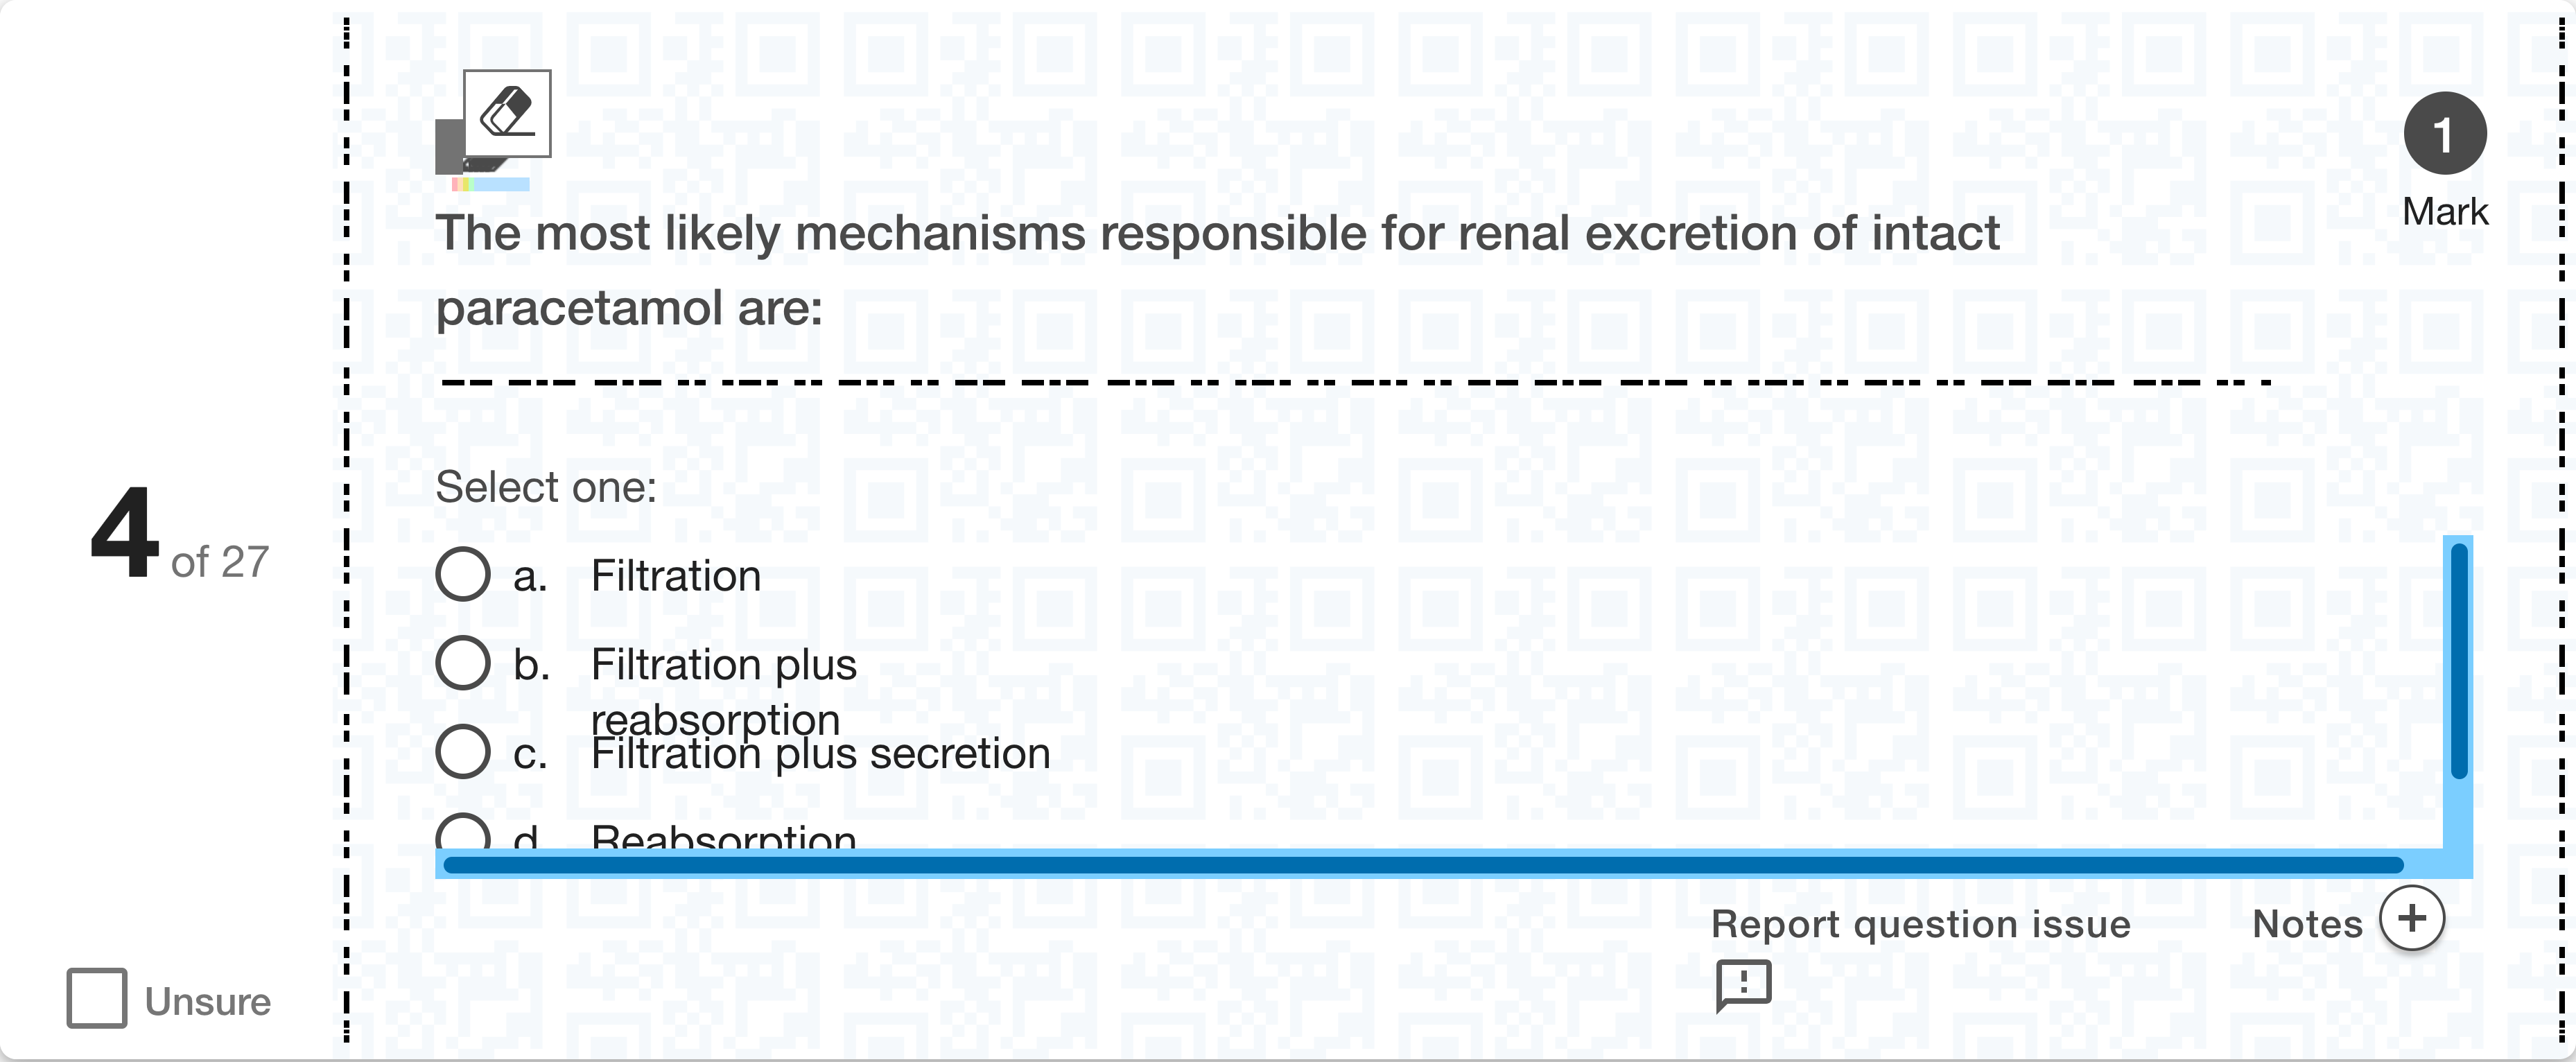
Task: Pick the pink highlight color swatch
Action: 455,185
